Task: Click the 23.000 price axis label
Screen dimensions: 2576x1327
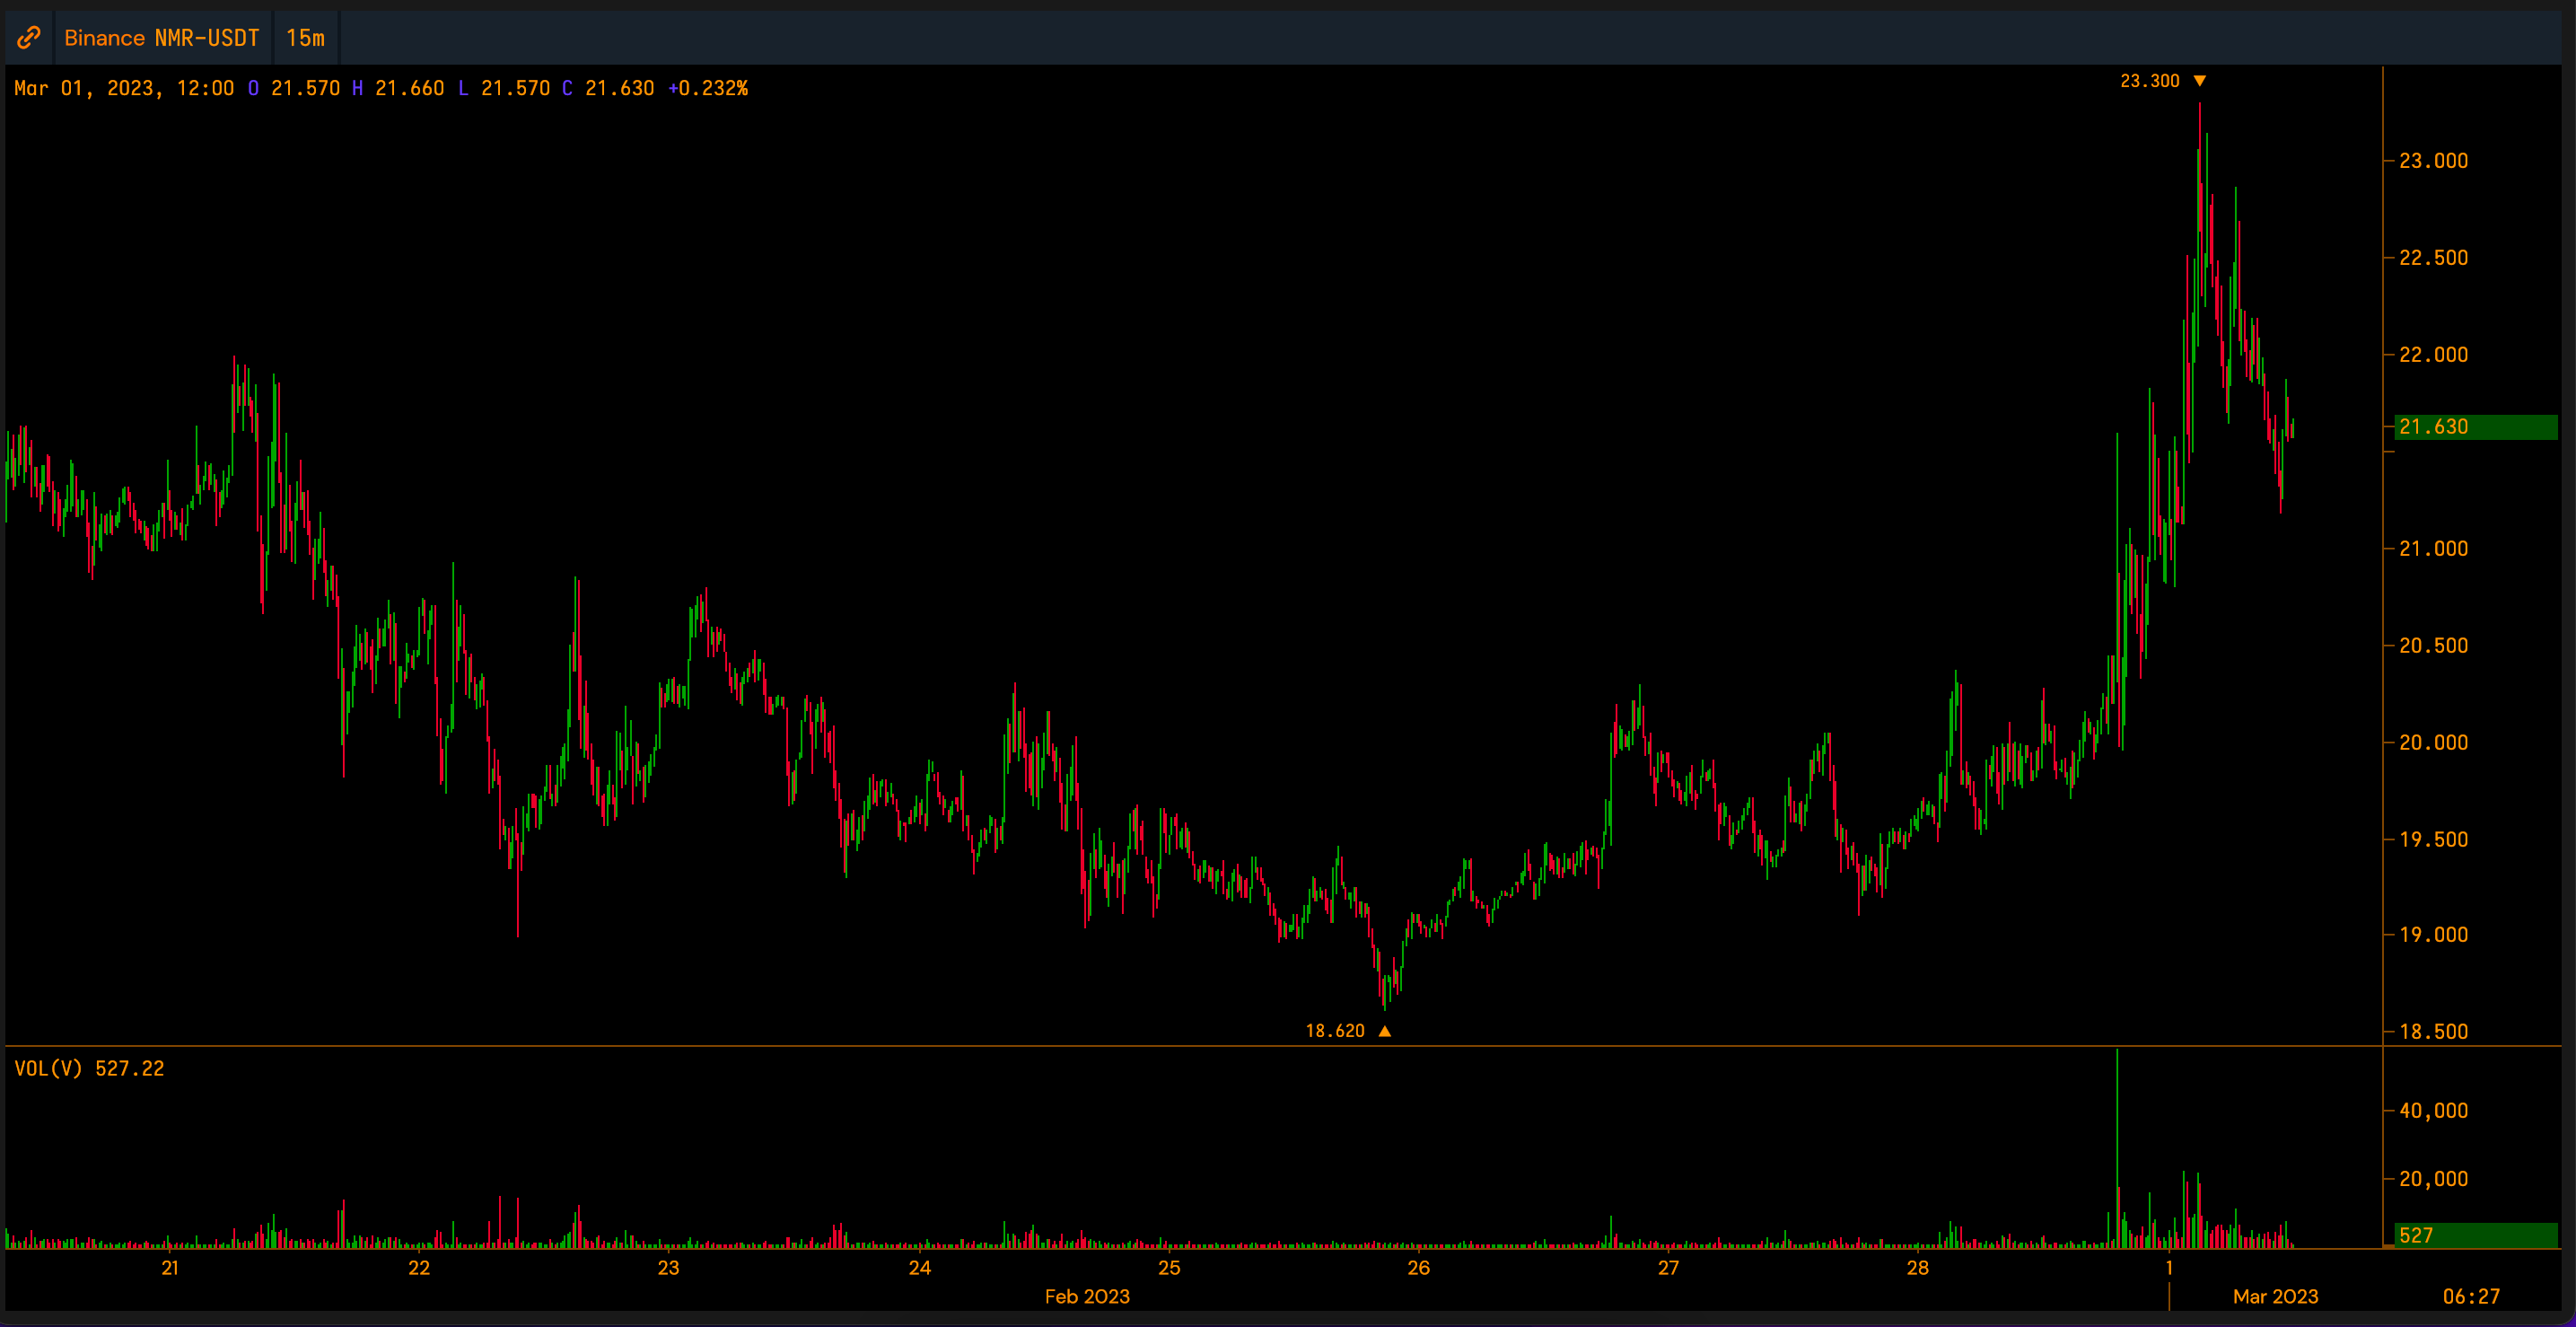Action: point(2433,161)
